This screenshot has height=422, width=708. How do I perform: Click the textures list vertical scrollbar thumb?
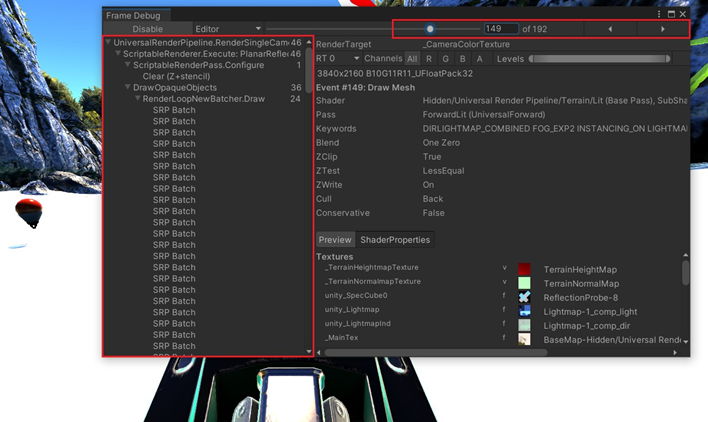(685, 272)
